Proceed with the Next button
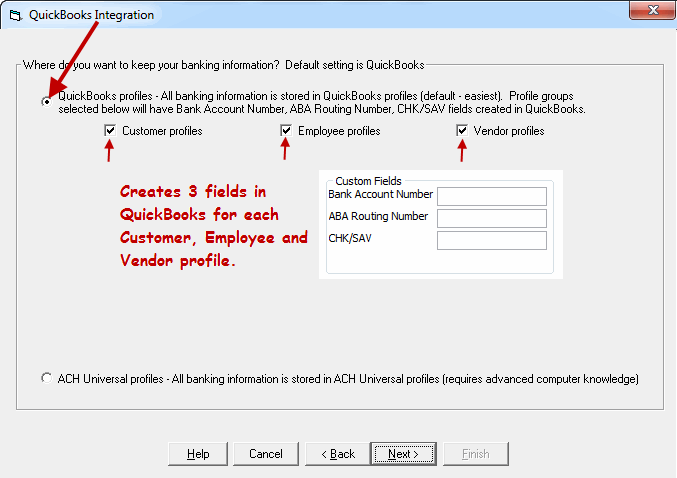 403,454
